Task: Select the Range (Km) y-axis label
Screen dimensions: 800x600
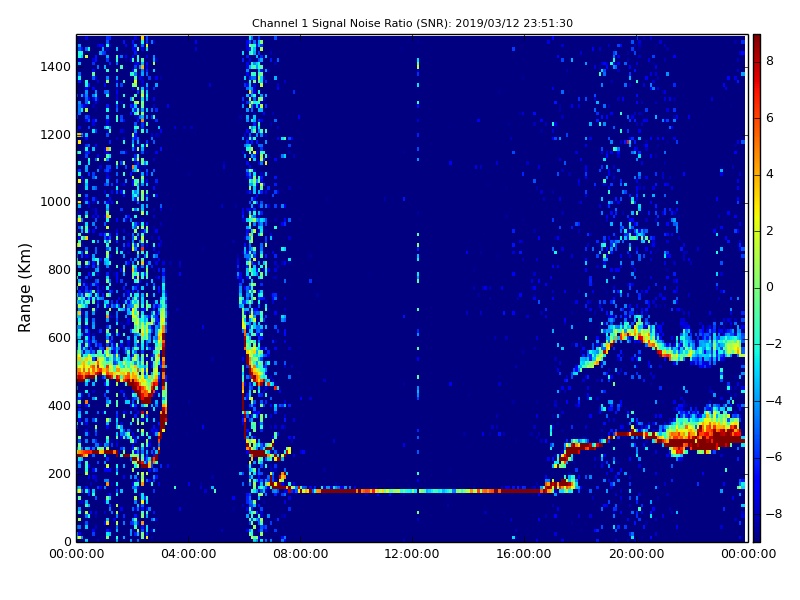Action: pos(24,288)
